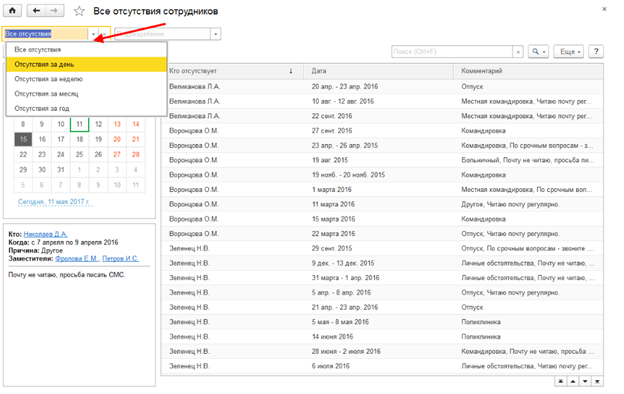The width and height of the screenshot is (624, 394).
Task: Click the Home icon button
Action: pos(12,11)
